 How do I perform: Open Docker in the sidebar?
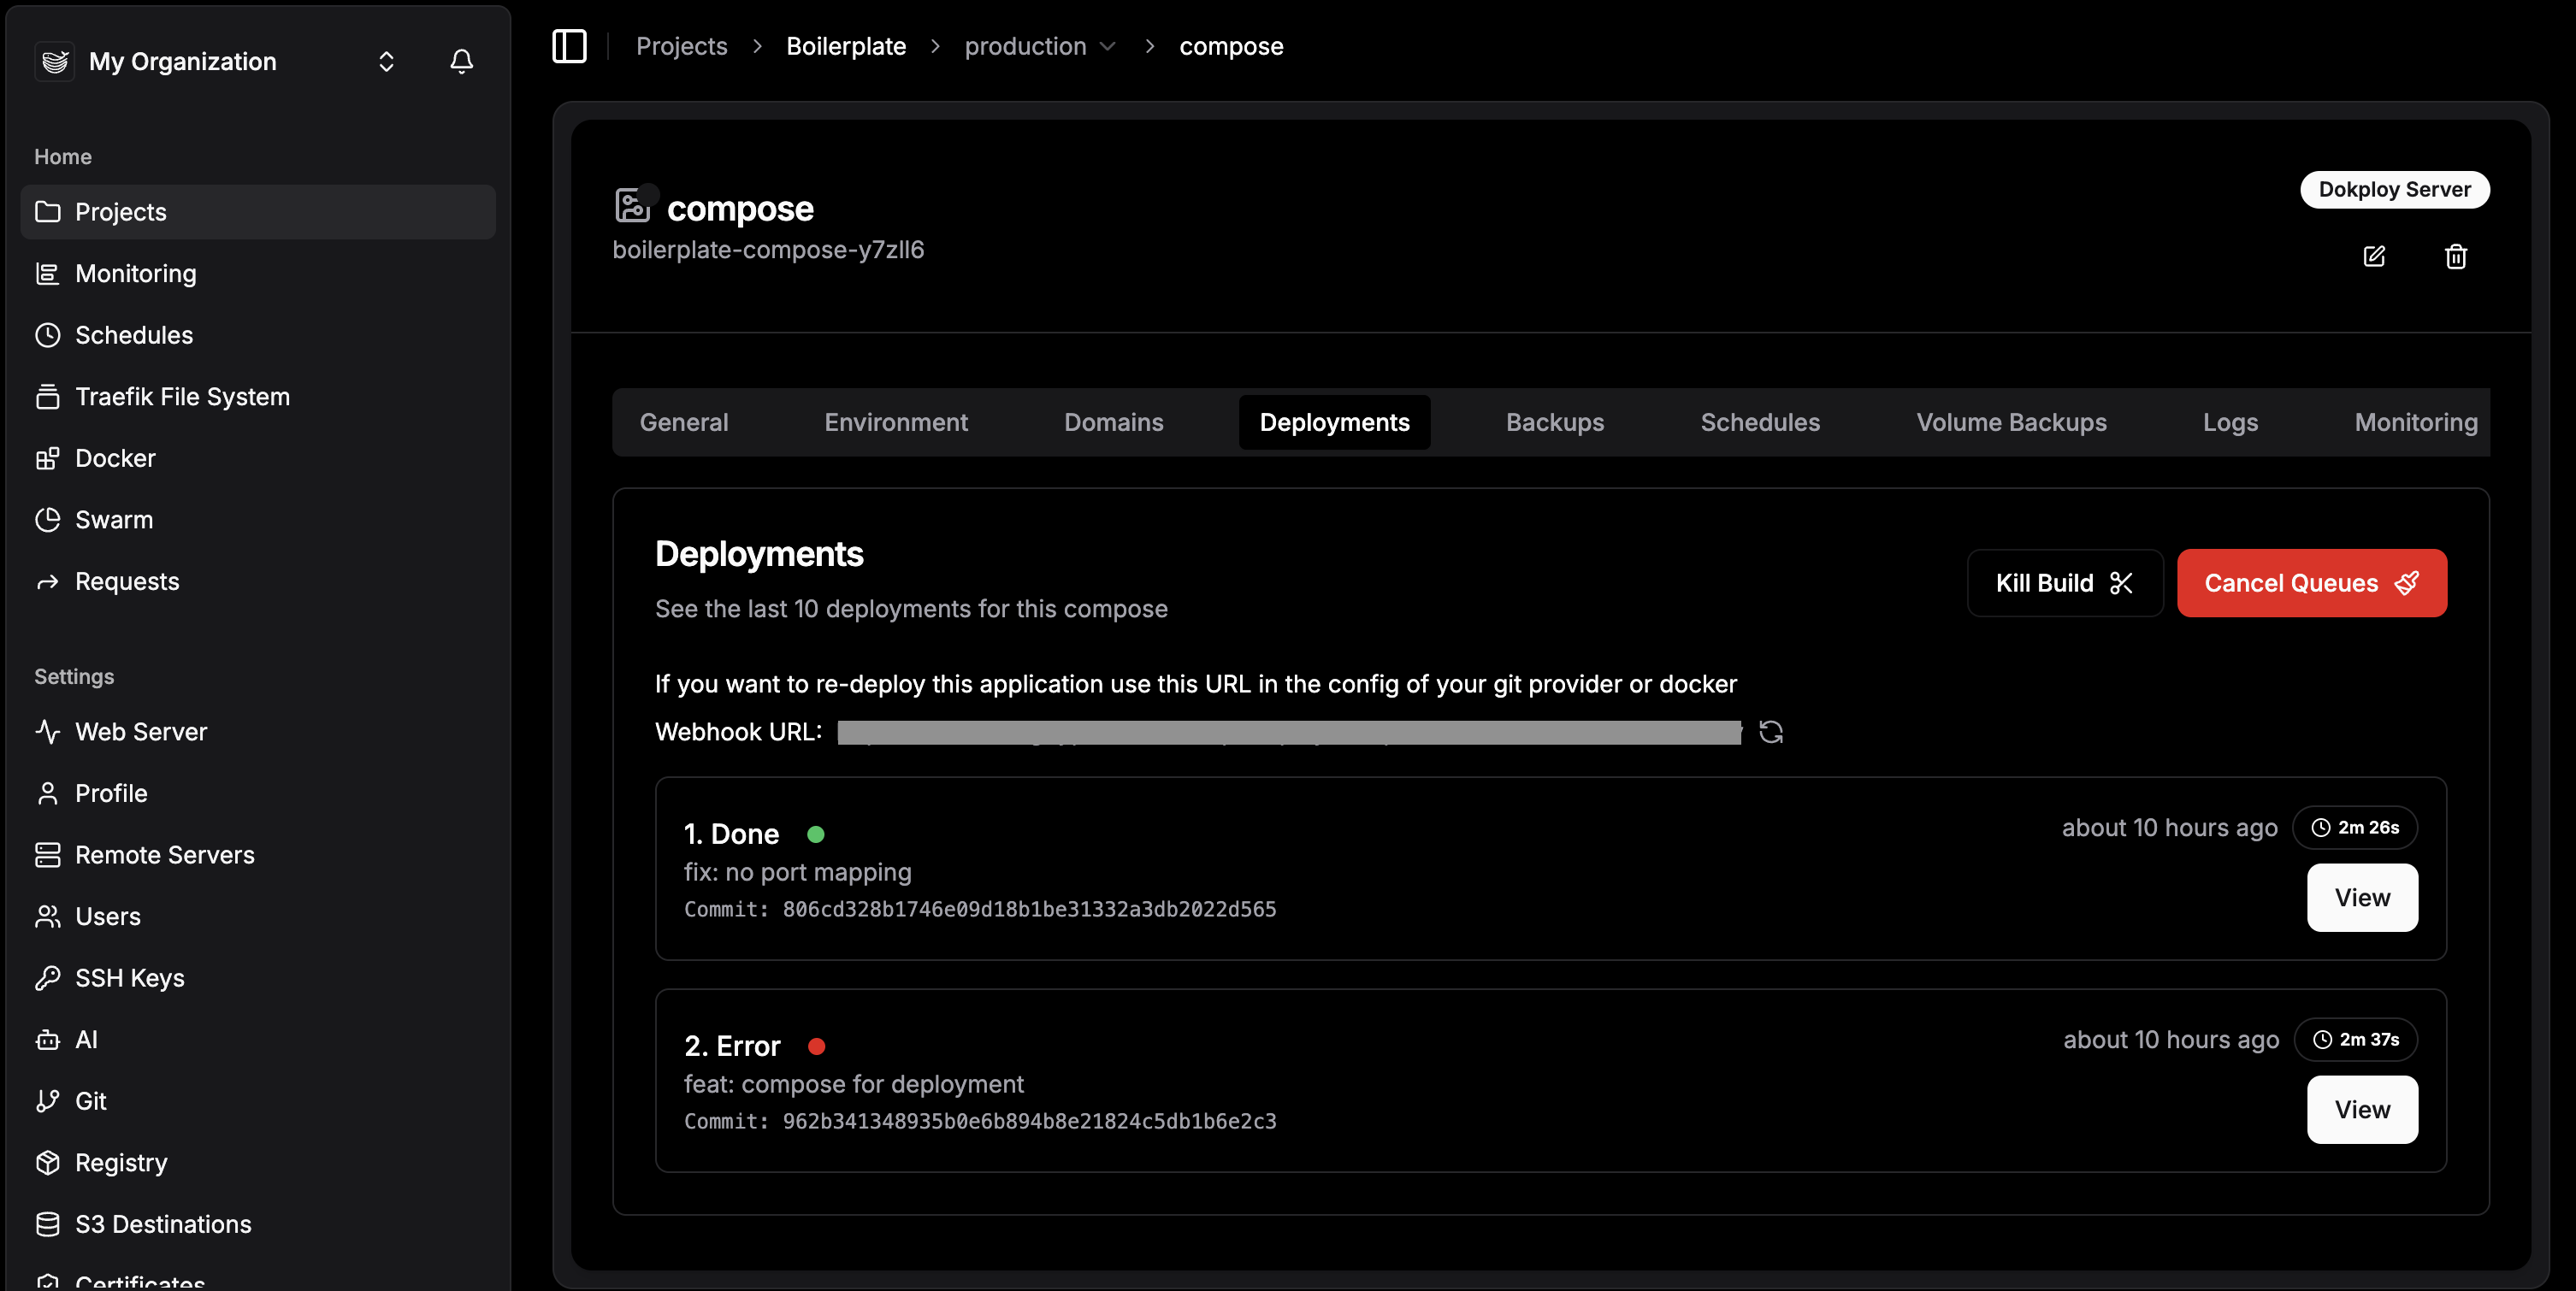pos(115,458)
